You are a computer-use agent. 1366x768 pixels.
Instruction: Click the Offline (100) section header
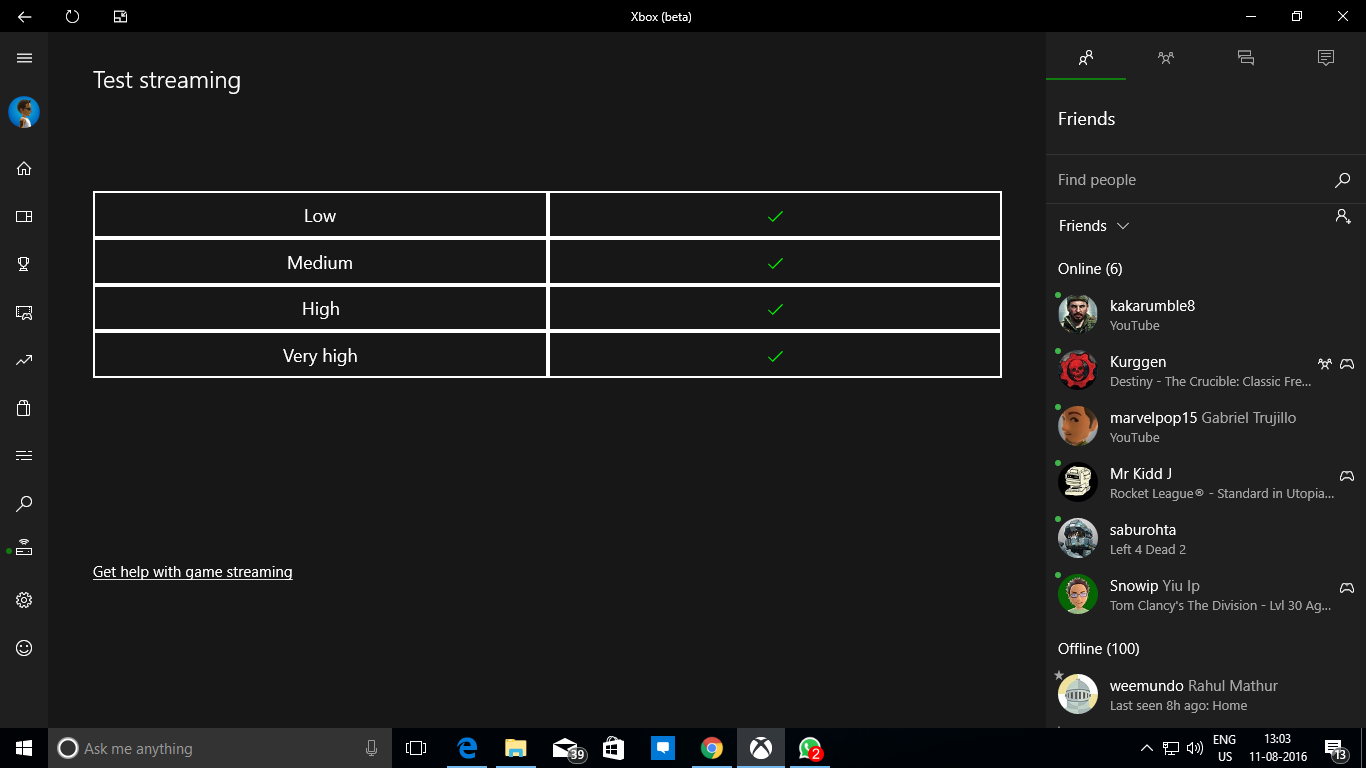(x=1098, y=649)
